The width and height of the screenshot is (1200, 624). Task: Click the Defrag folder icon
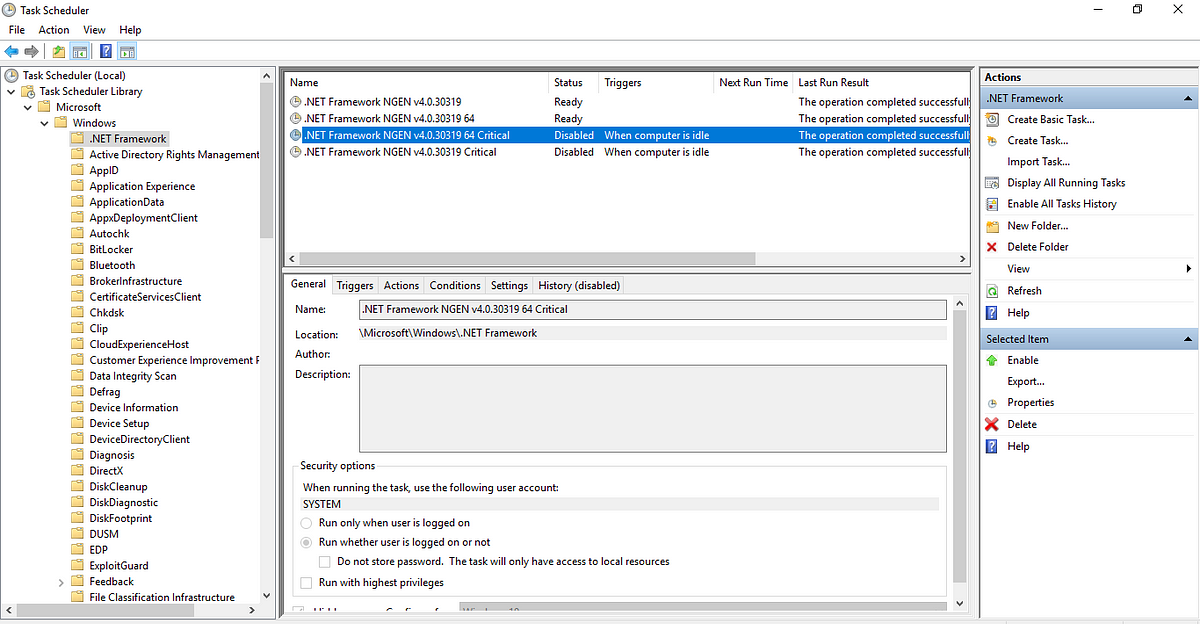[78, 392]
